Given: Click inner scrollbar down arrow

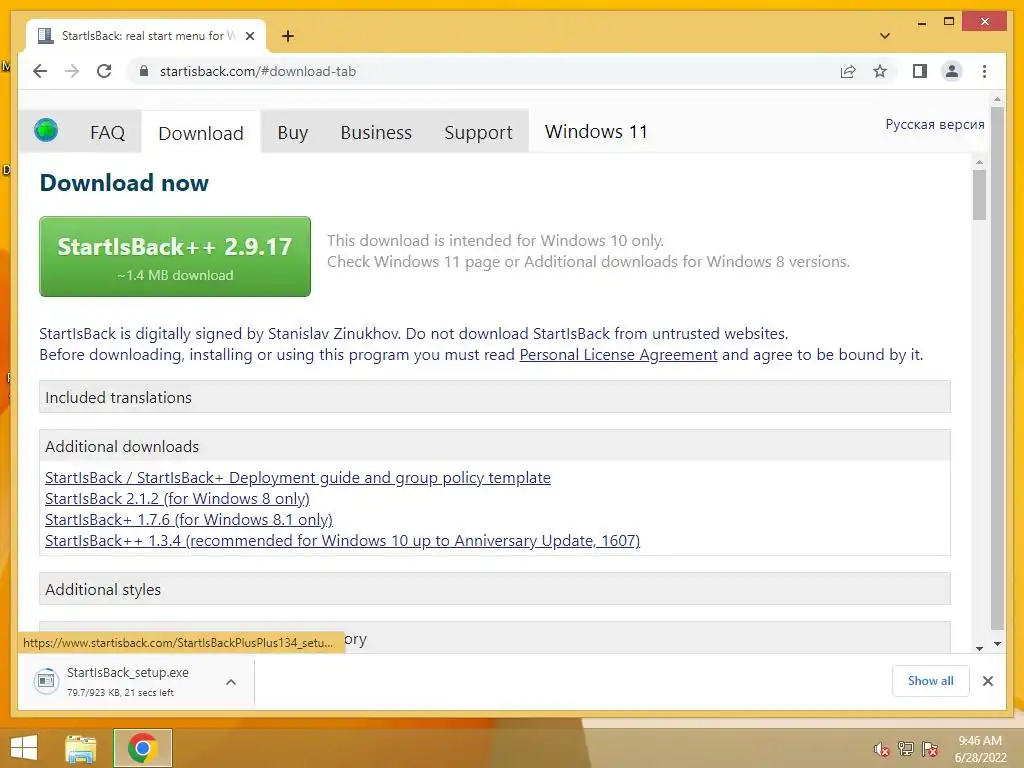Looking at the screenshot, I should (979, 648).
